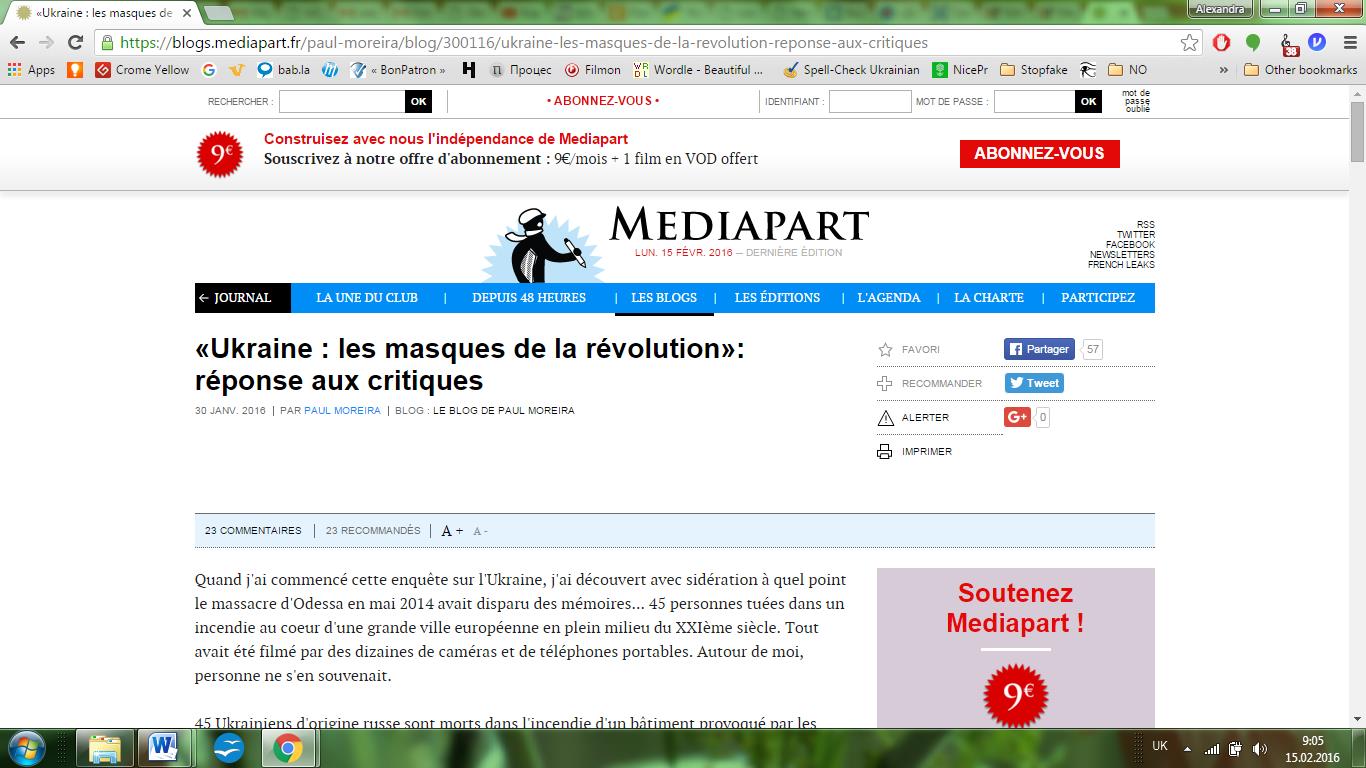Open Filmon bookmark
The image size is (1366, 768).
pos(593,70)
